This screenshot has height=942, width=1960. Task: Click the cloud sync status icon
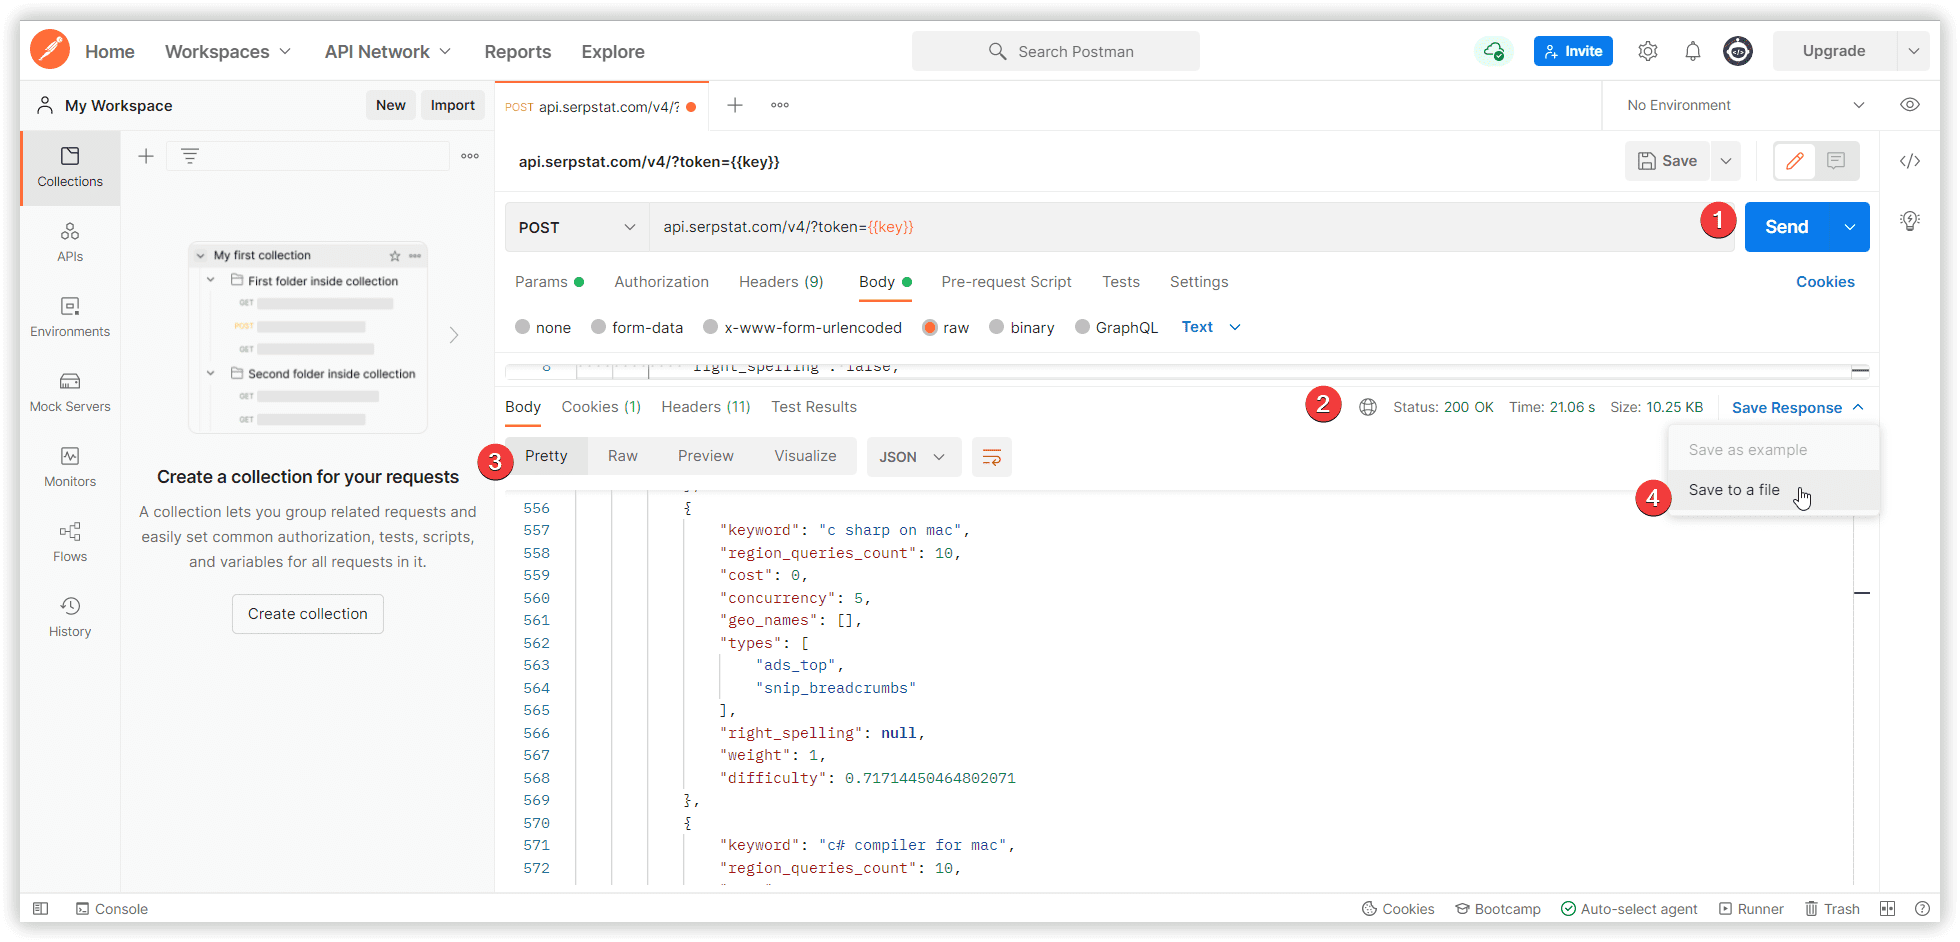(x=1494, y=51)
